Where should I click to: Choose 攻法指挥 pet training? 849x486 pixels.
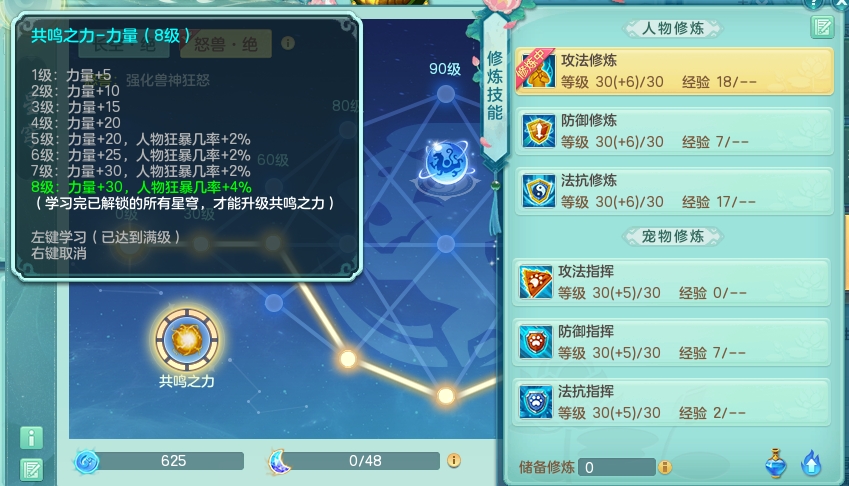(x=671, y=283)
